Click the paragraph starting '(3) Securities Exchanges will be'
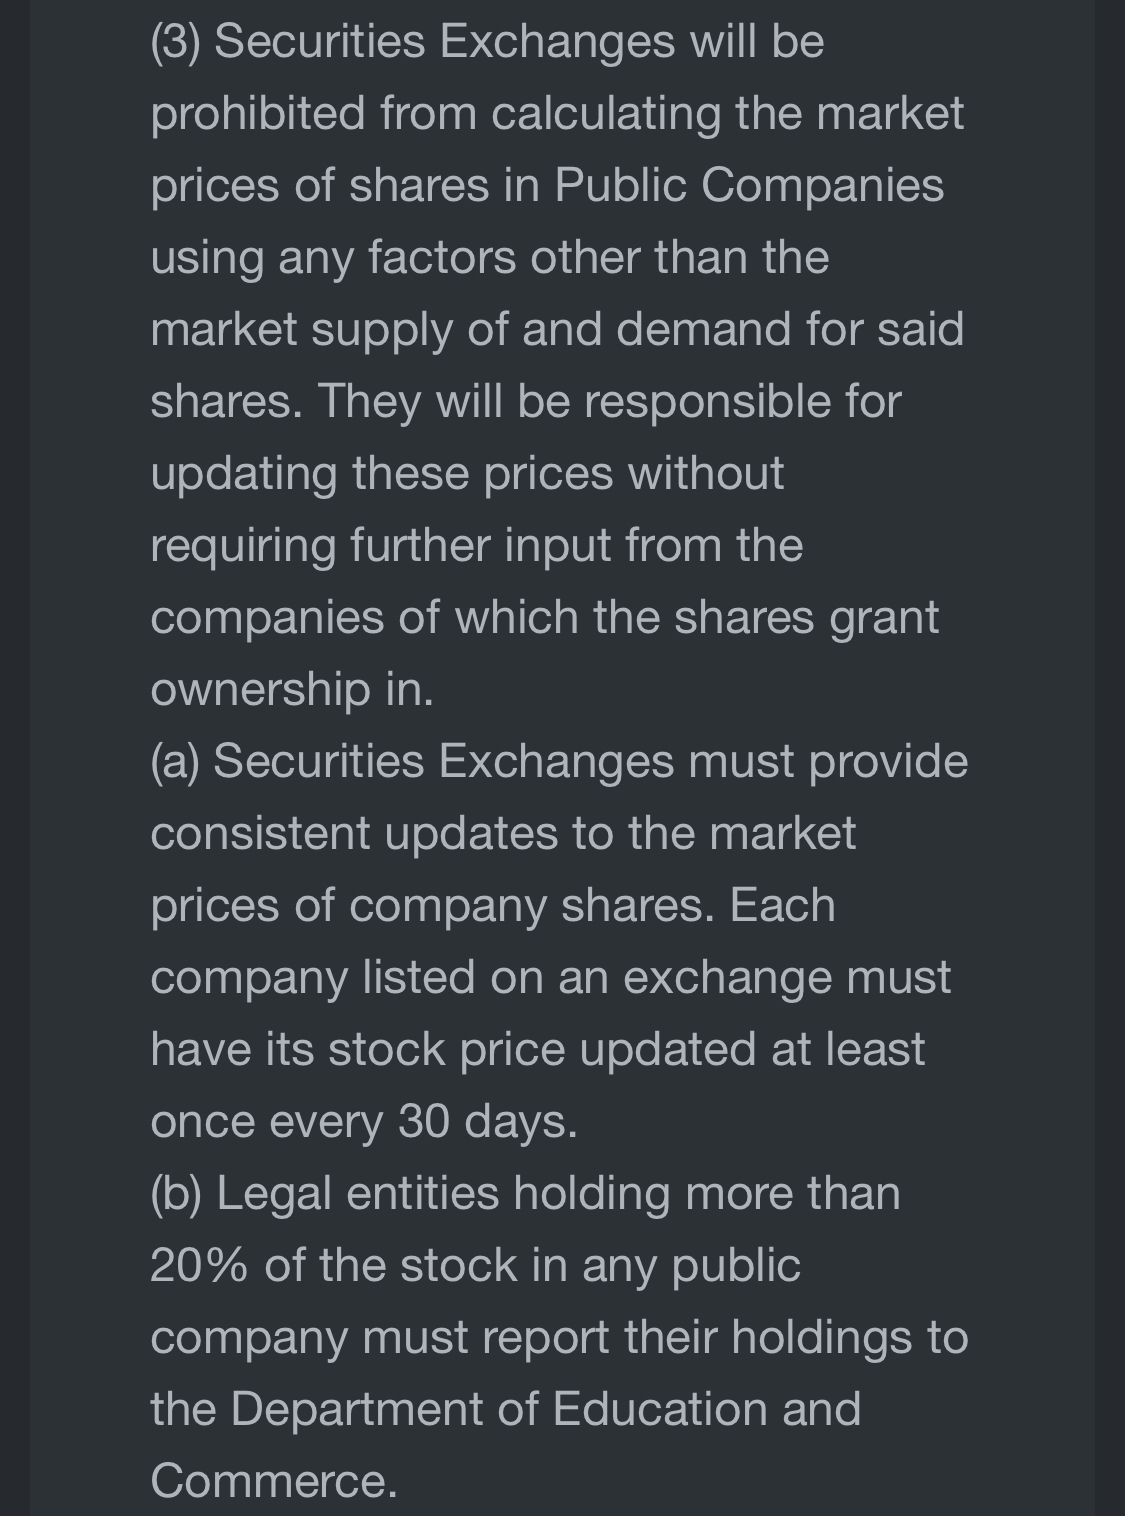This screenshot has width=1125, height=1516. [558, 365]
